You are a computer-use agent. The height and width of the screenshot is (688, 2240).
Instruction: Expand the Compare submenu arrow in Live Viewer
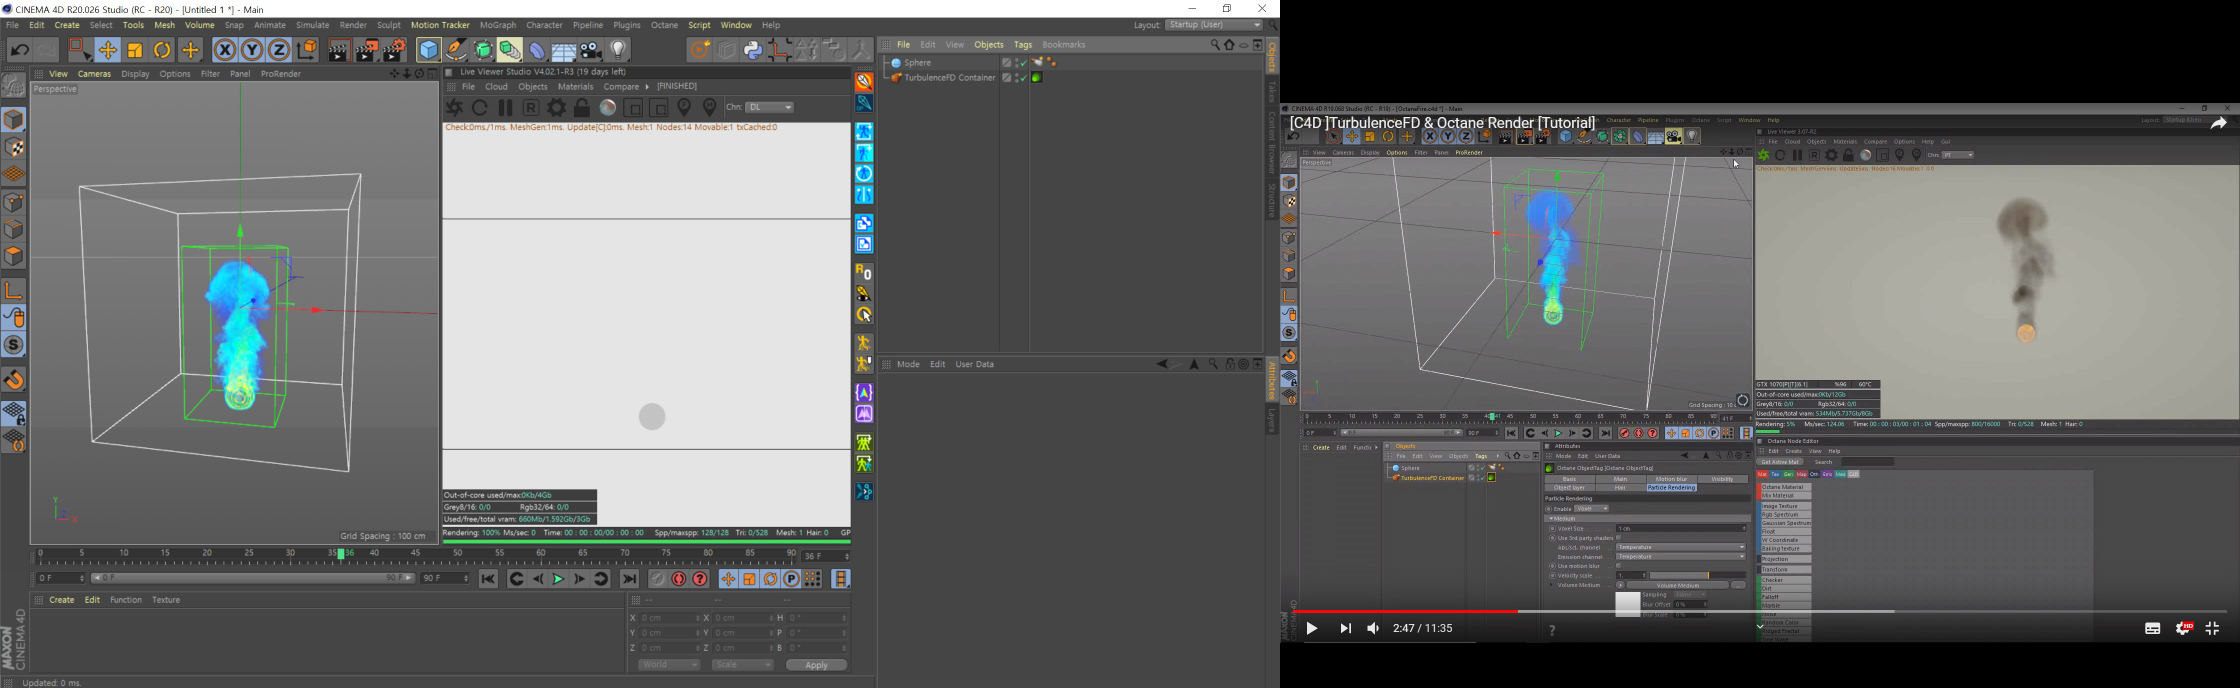click(647, 87)
